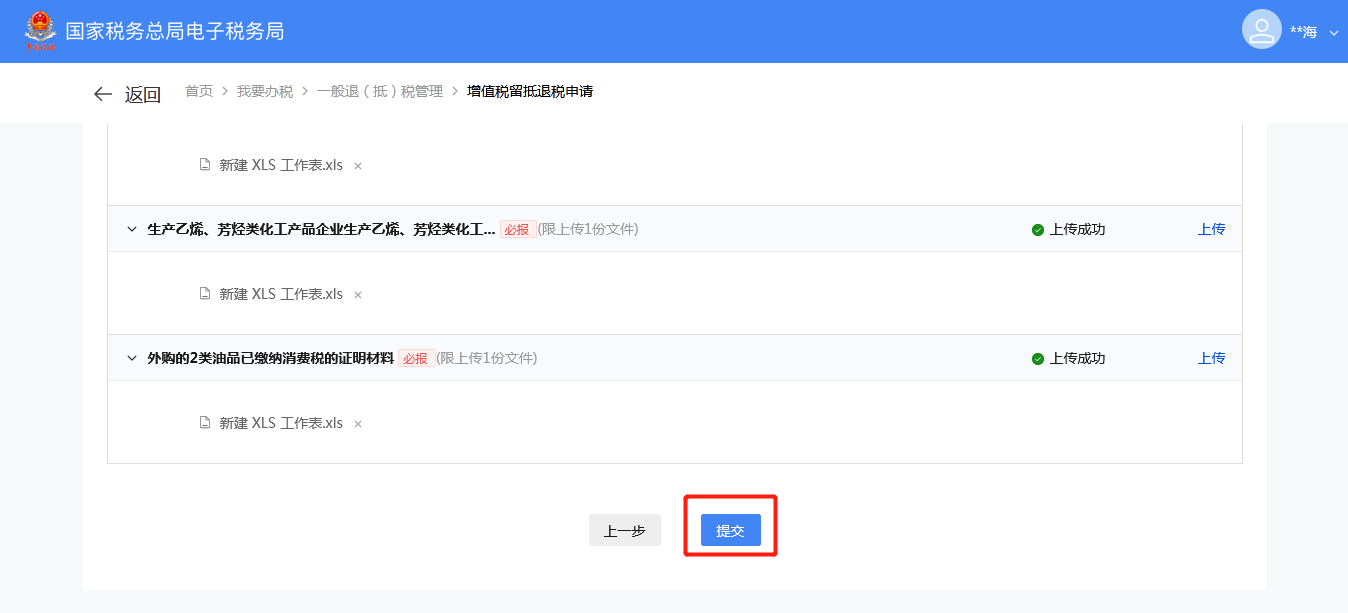Click the file icon of topmost xls file
Screen dimensions: 1348x613
(x=205, y=165)
